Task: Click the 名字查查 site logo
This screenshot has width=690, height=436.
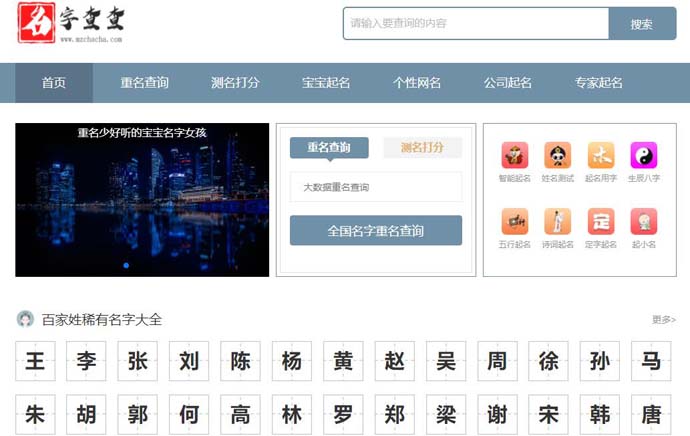Action: (x=71, y=22)
